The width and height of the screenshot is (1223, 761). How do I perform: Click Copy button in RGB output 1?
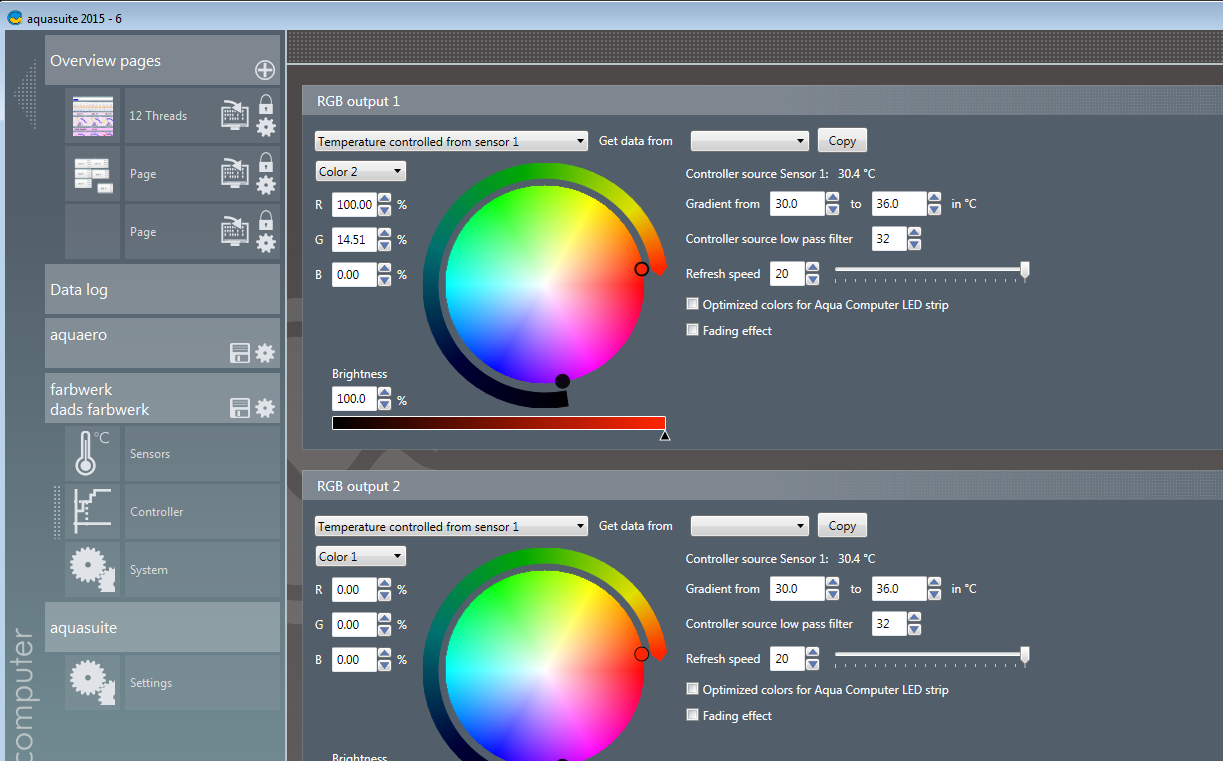click(842, 141)
